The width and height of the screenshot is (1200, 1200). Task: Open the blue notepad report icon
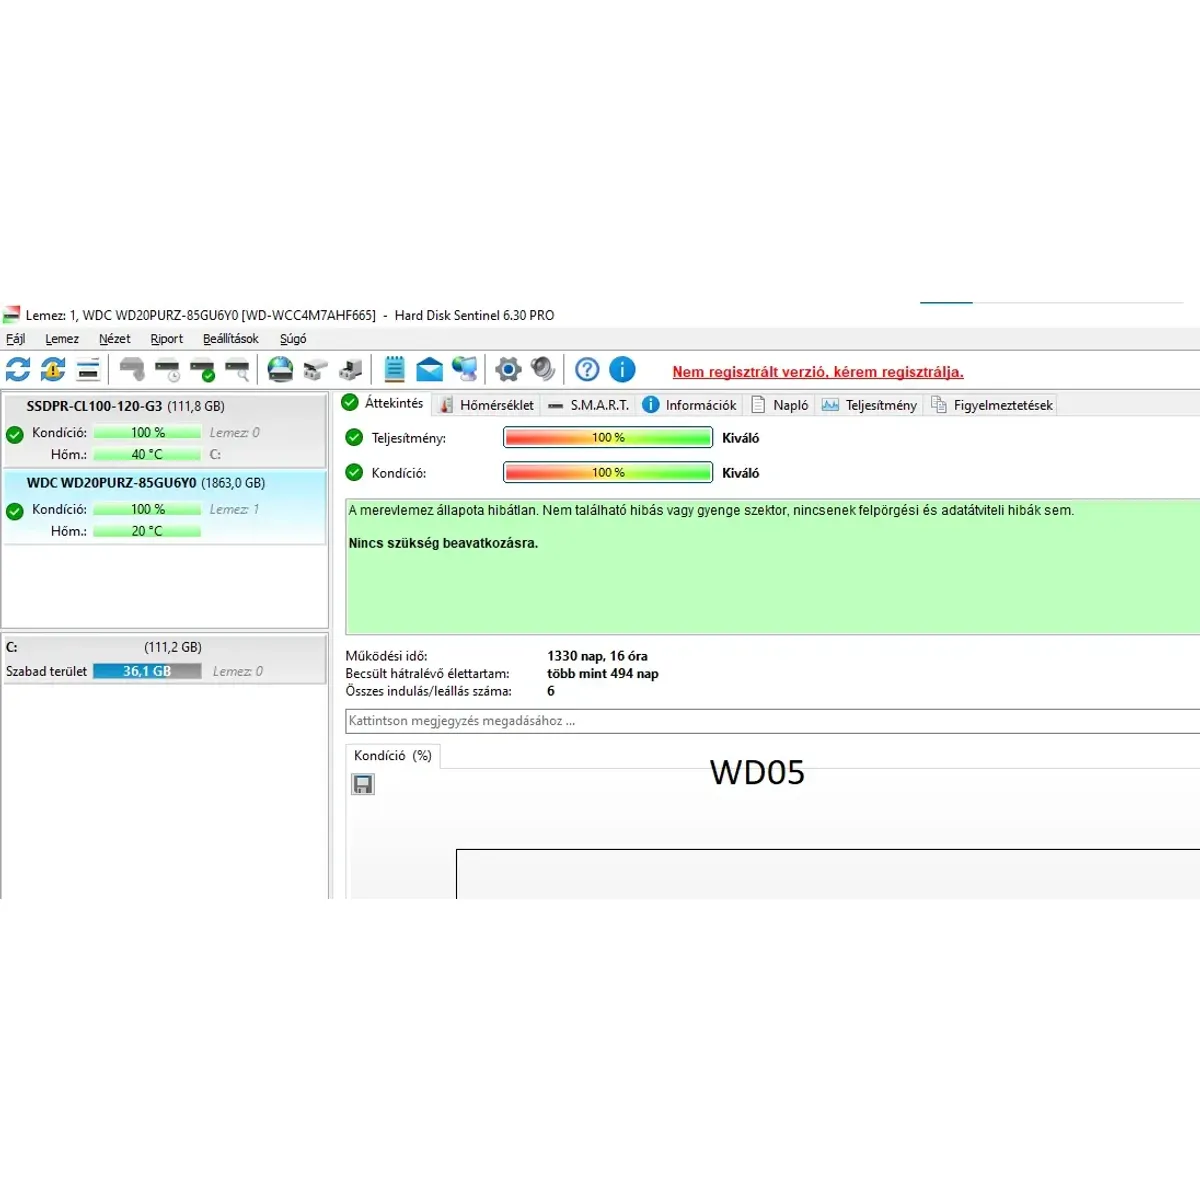click(x=395, y=369)
